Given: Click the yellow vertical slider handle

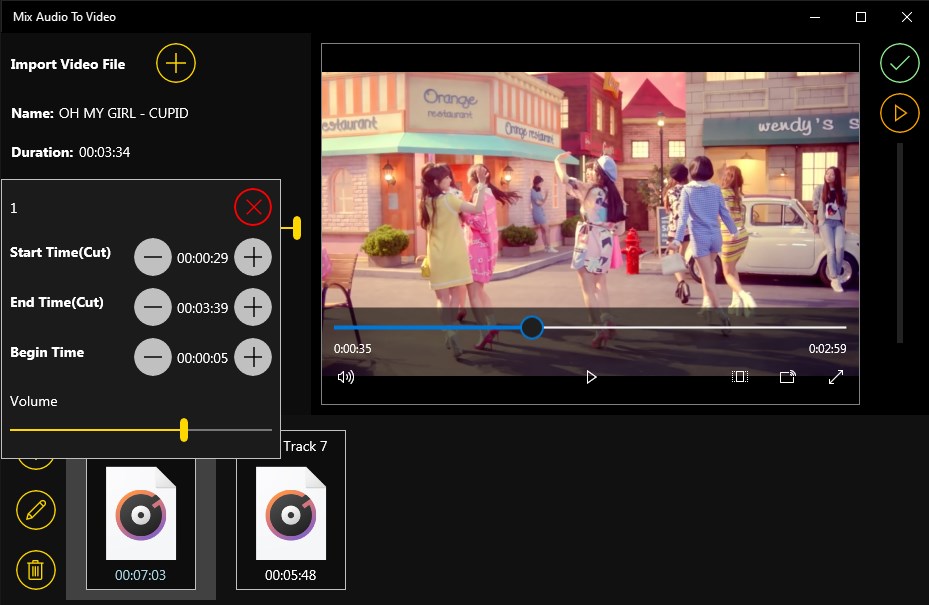Looking at the screenshot, I should click(x=297, y=228).
